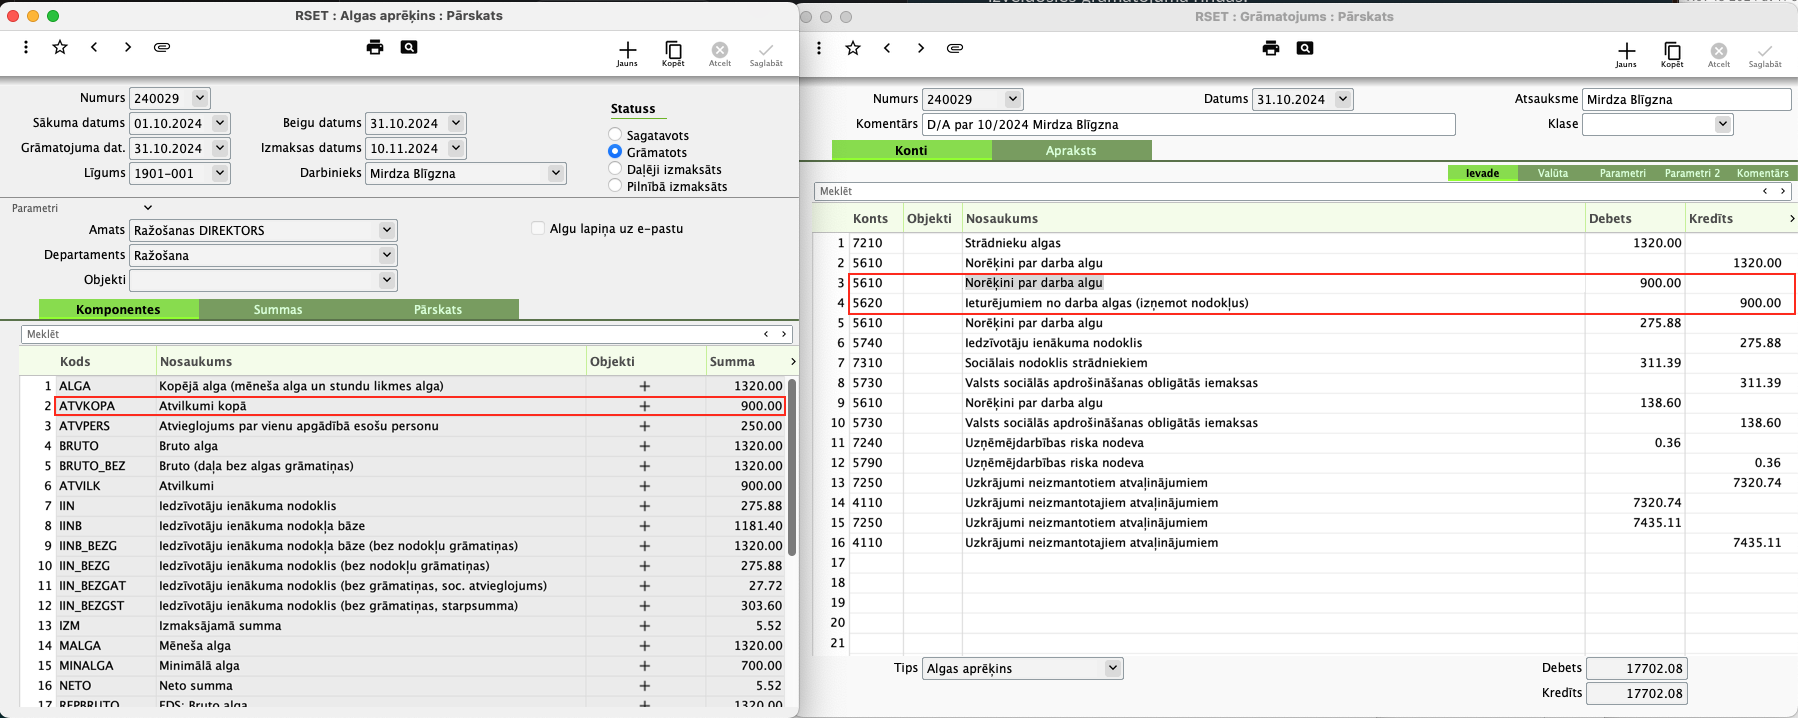1798x718 pixels.
Task: Click the Komponentes list vertical scrollbar
Action: (x=792, y=467)
